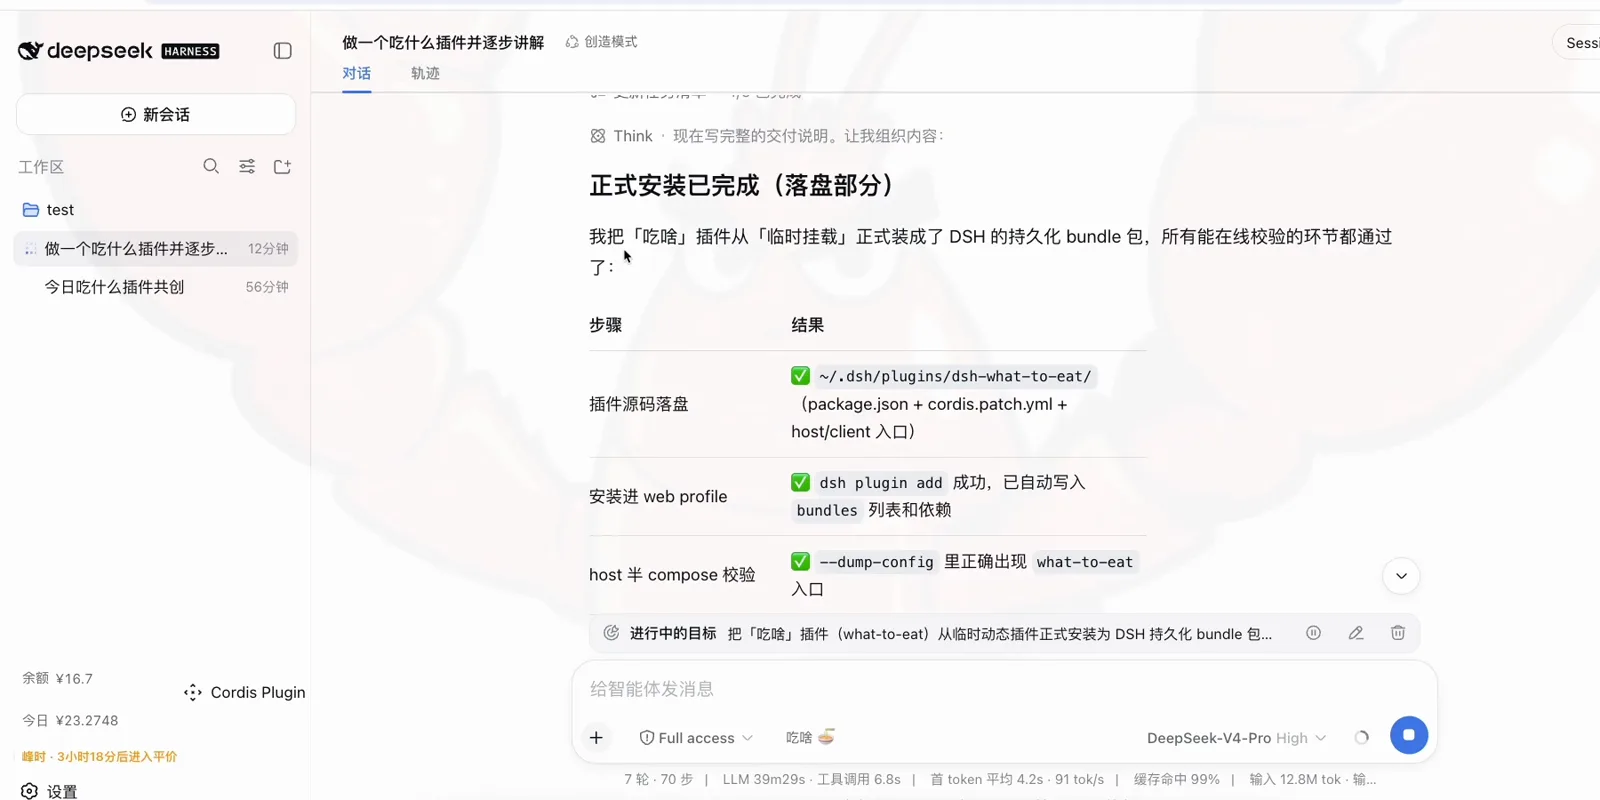Click today's cost 今日 ¥23.2748
The image size is (1600, 800).
[70, 720]
